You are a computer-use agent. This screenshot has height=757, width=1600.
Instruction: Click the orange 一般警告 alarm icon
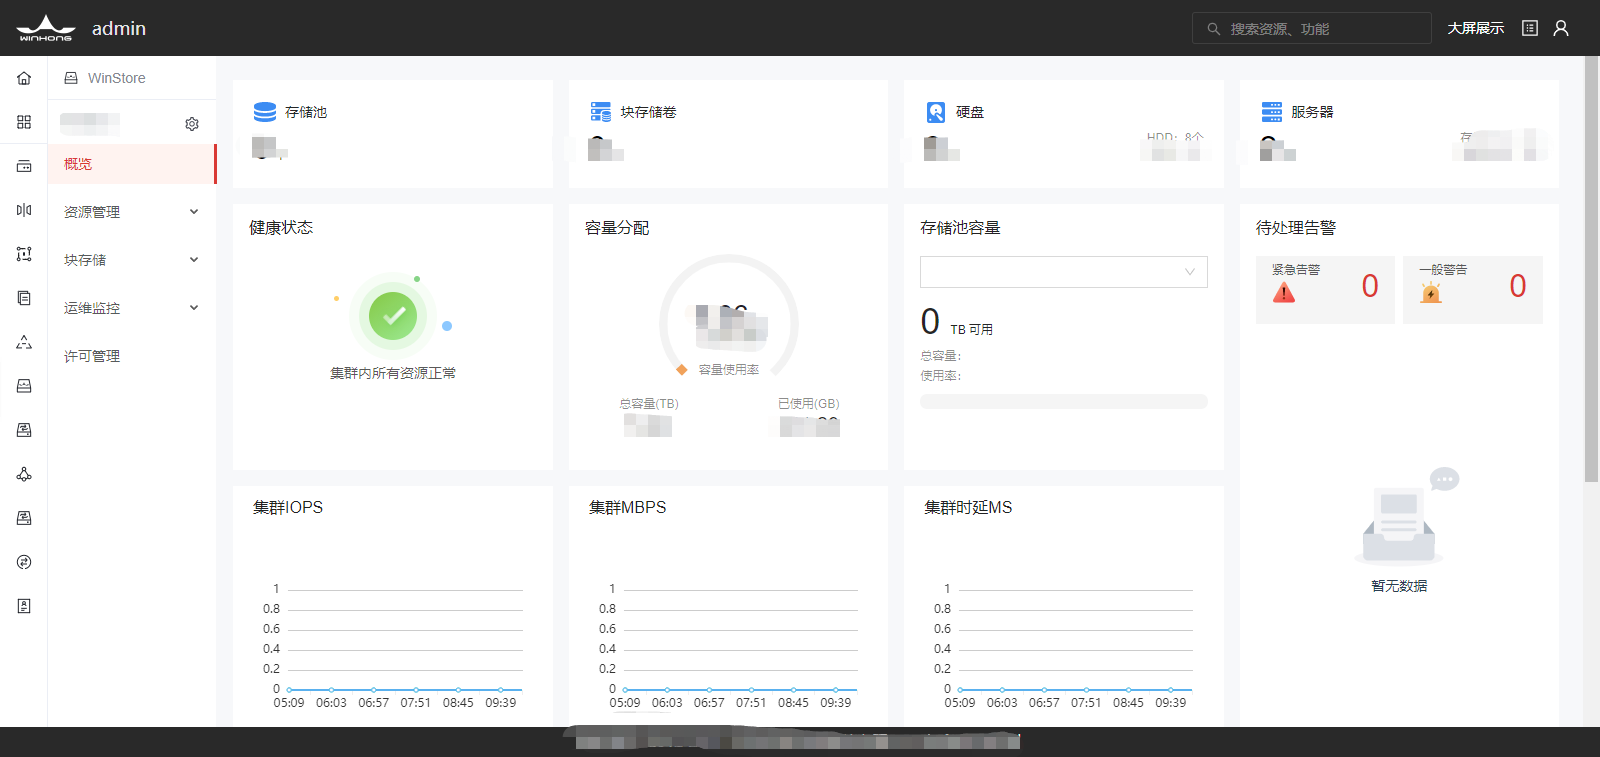click(x=1431, y=292)
